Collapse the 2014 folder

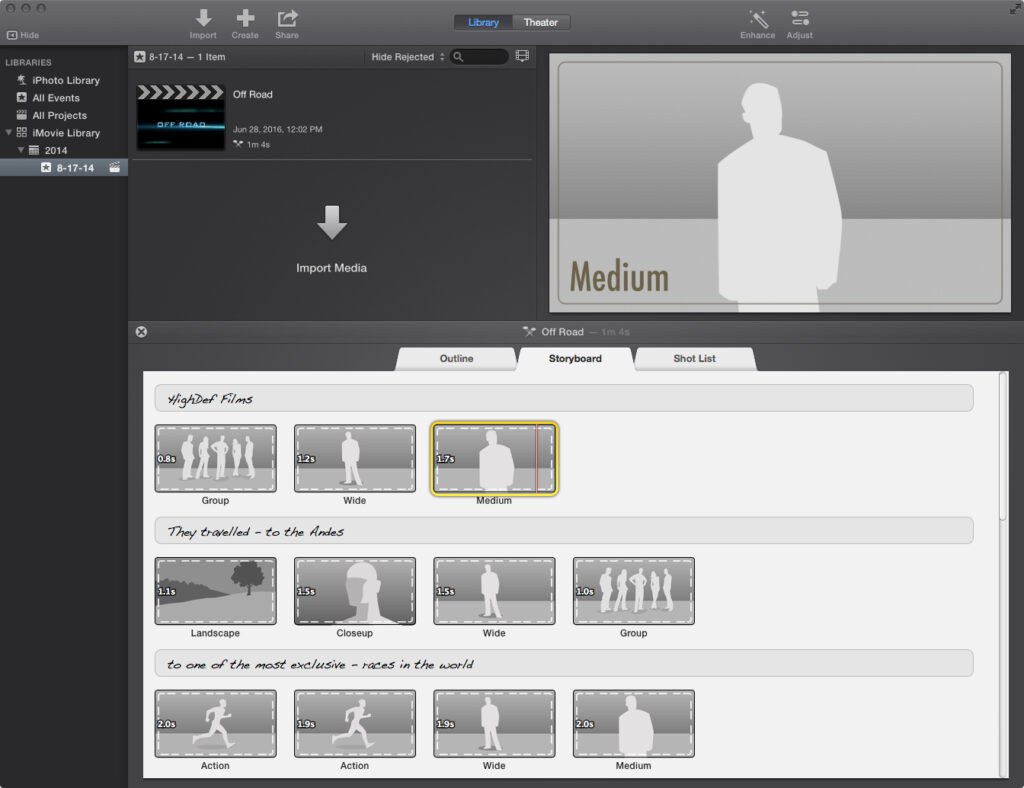[21, 150]
